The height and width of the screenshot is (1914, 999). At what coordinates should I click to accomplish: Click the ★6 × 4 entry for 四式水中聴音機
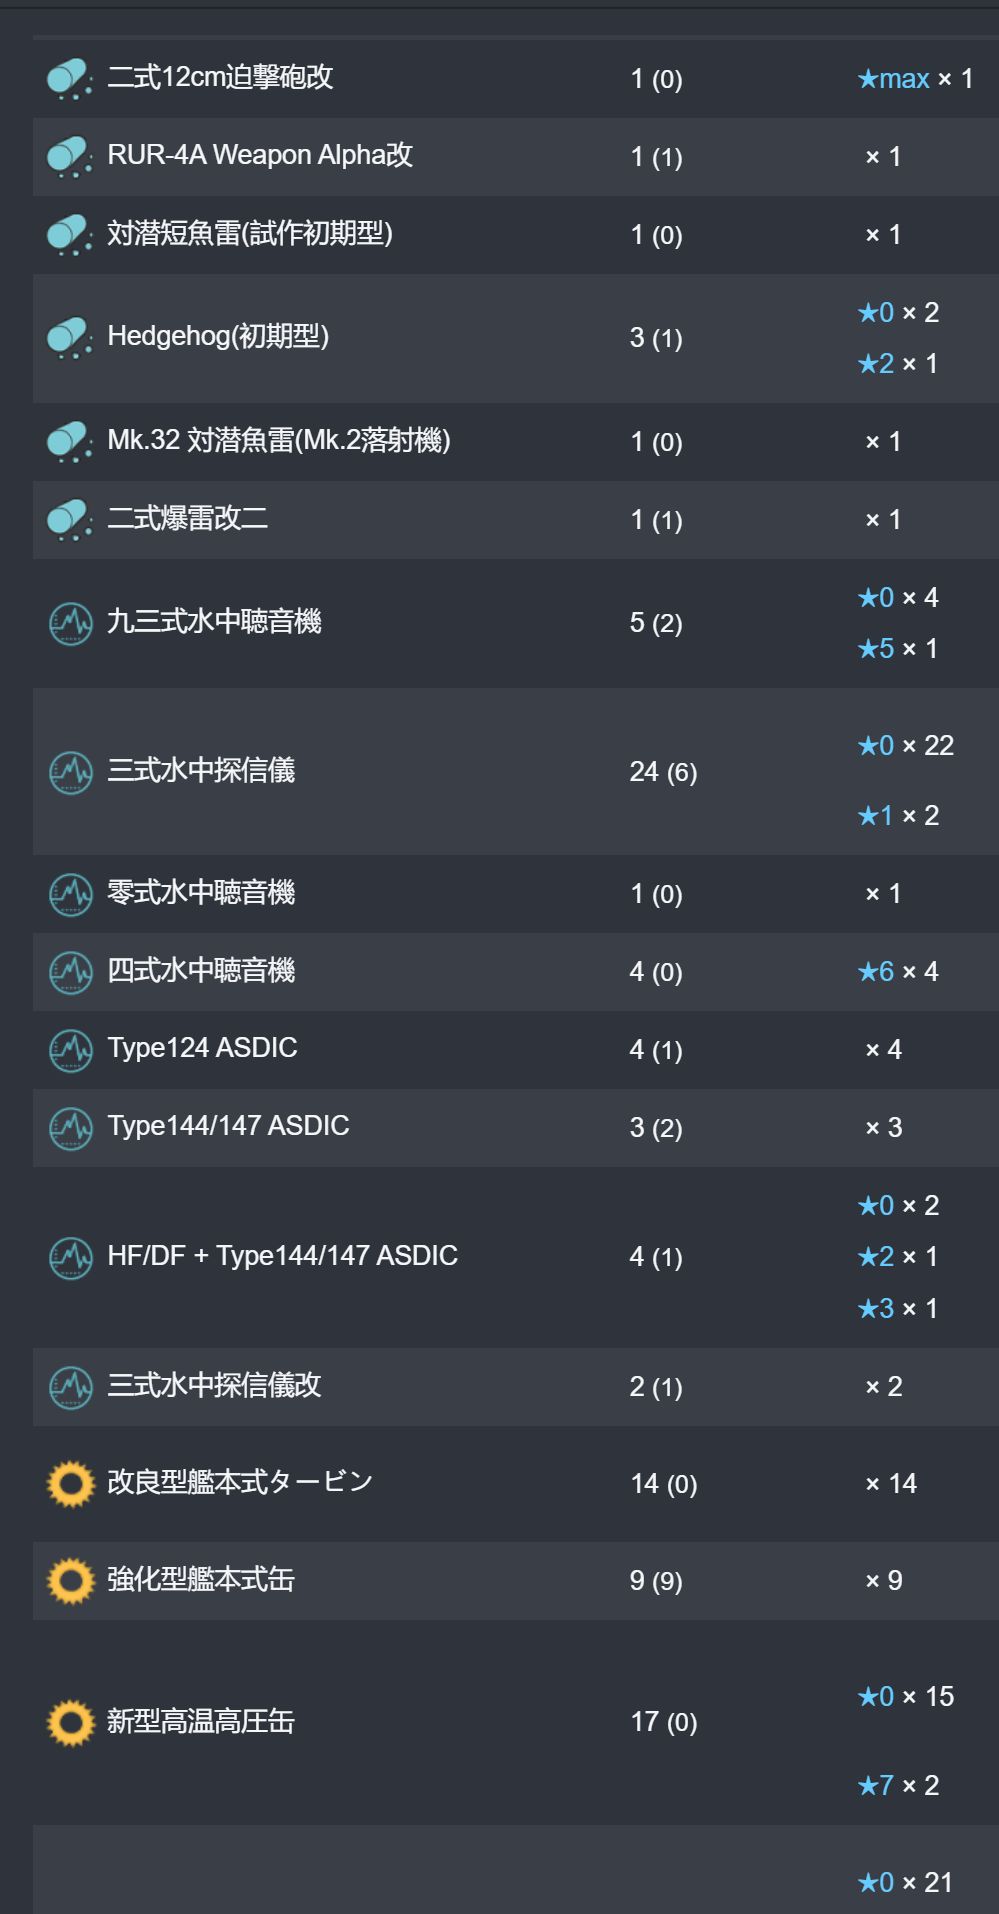(898, 971)
